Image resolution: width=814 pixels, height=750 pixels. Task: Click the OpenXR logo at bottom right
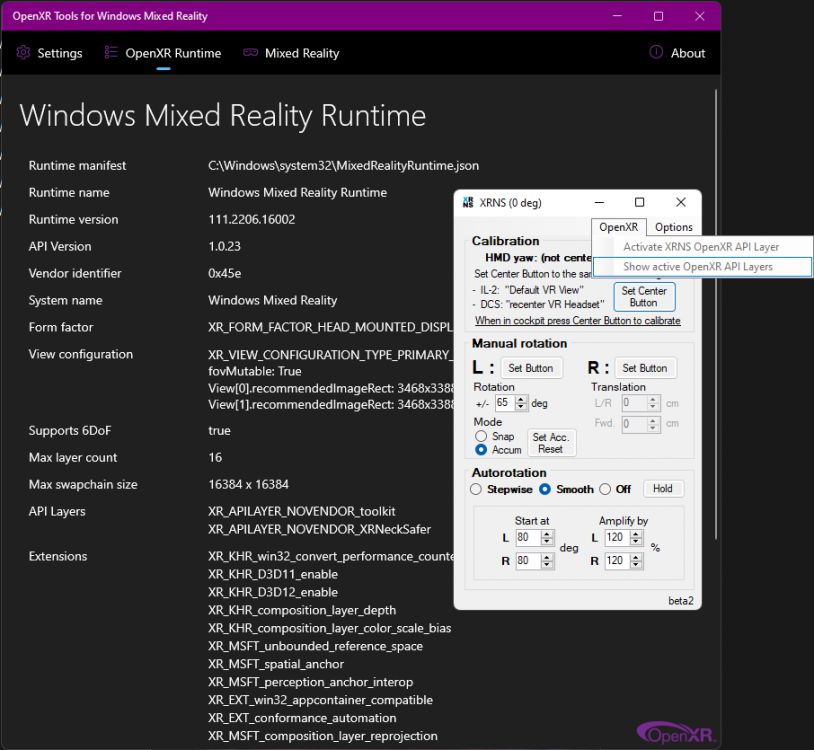[x=676, y=733]
